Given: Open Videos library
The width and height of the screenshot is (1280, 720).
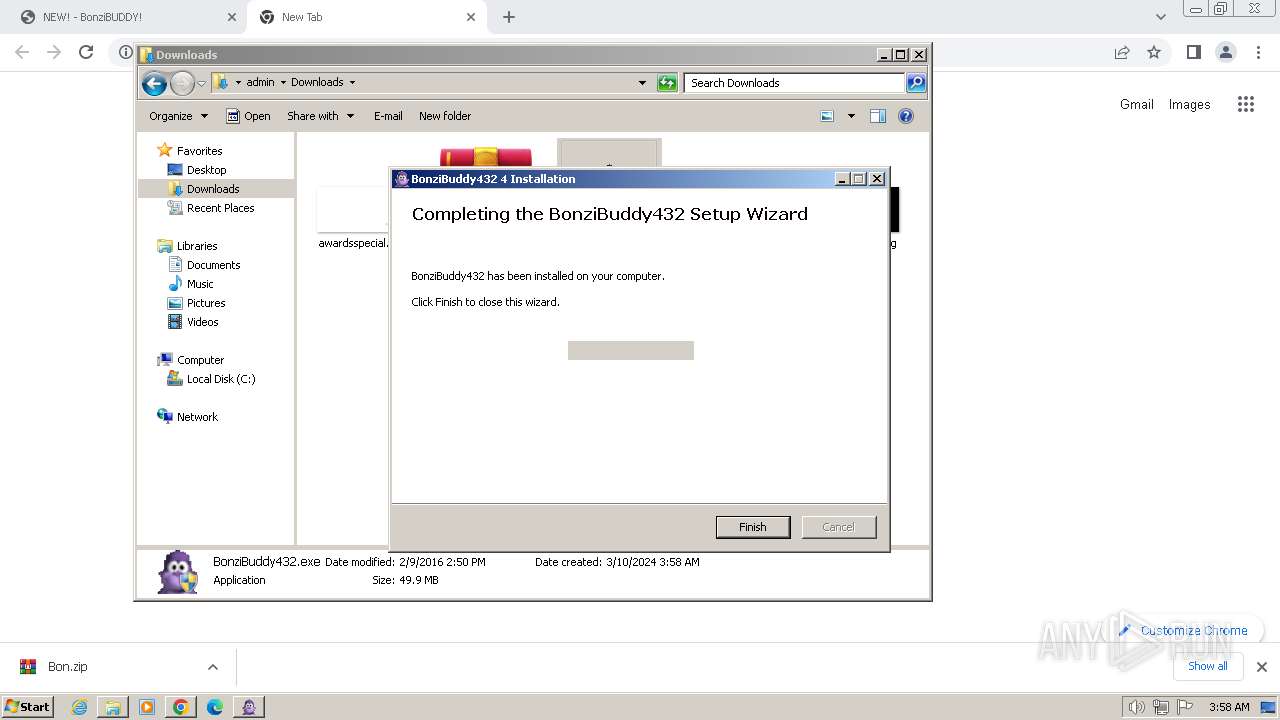Looking at the screenshot, I should coord(202,322).
